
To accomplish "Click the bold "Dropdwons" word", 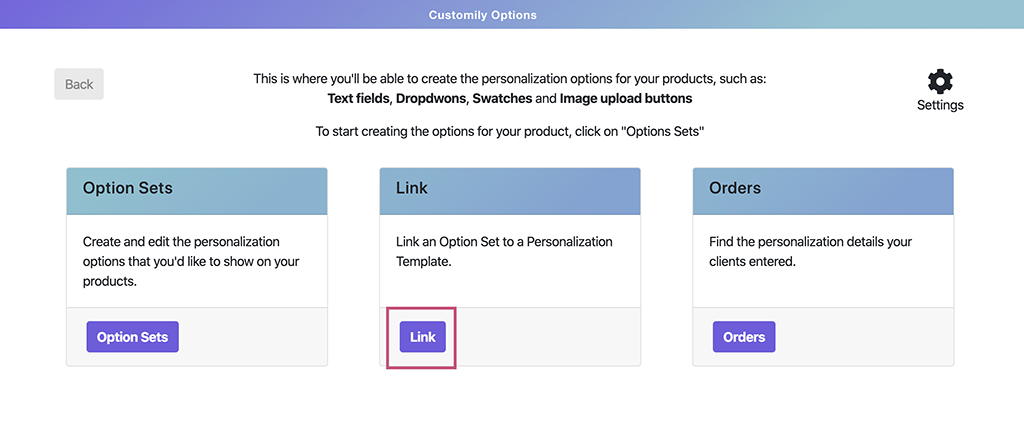I will click(x=431, y=99).
